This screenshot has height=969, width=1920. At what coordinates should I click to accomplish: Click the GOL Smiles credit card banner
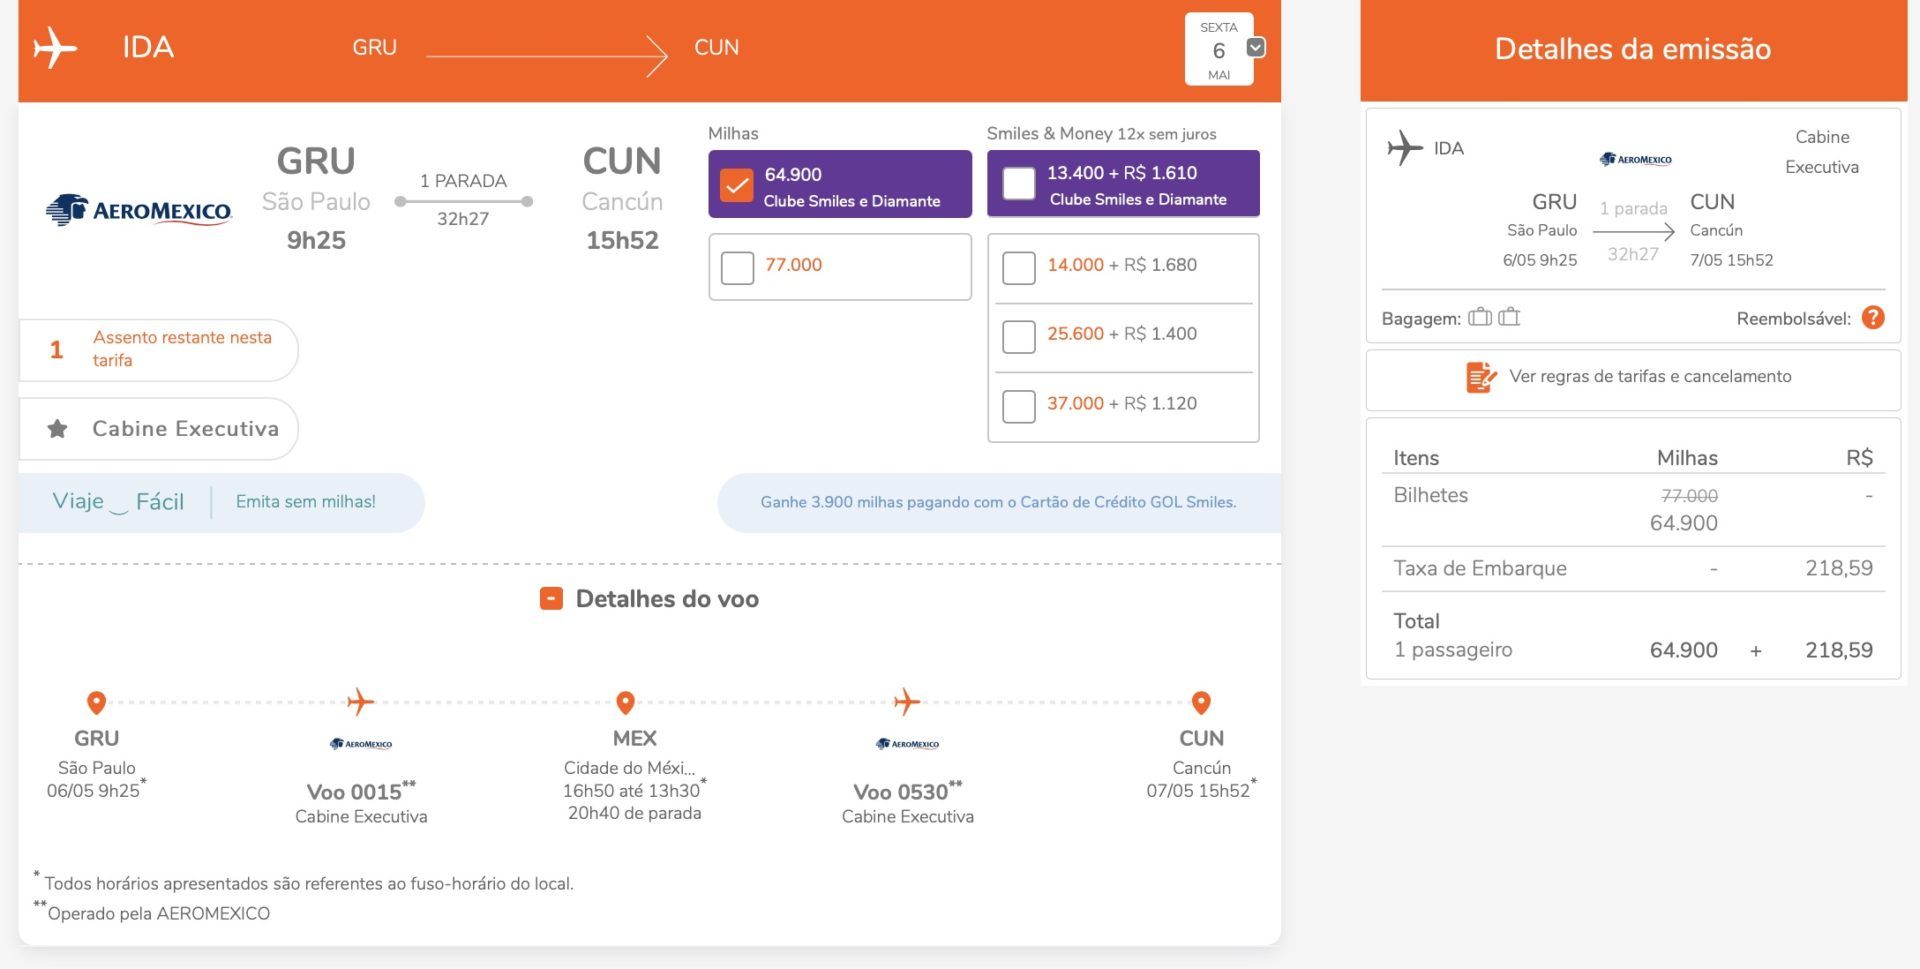999,502
